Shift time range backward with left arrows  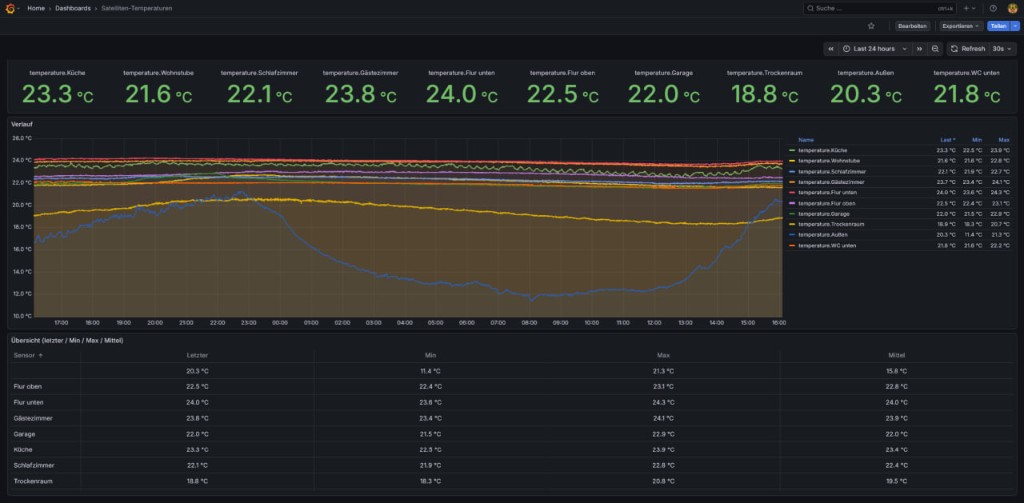(x=831, y=49)
